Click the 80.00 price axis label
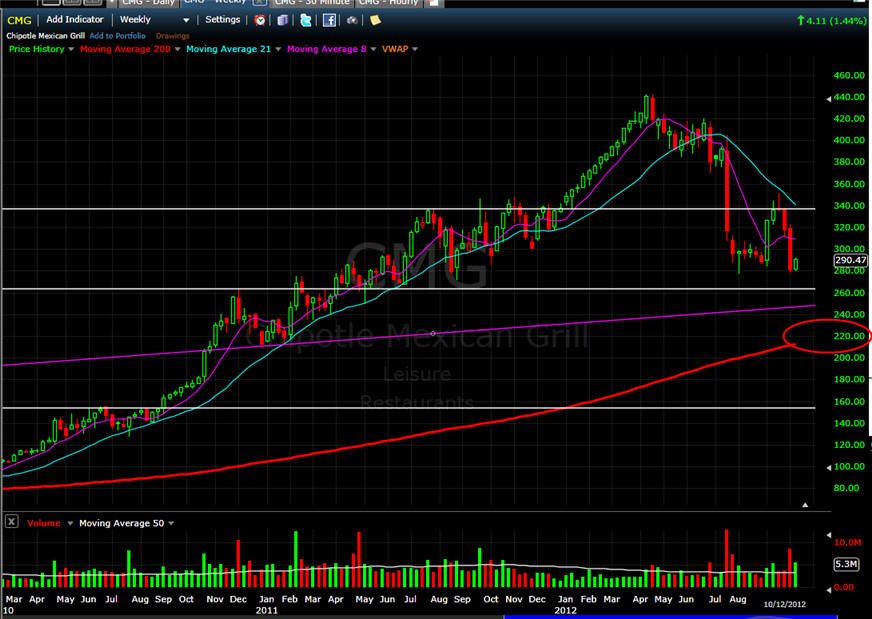 pos(846,488)
